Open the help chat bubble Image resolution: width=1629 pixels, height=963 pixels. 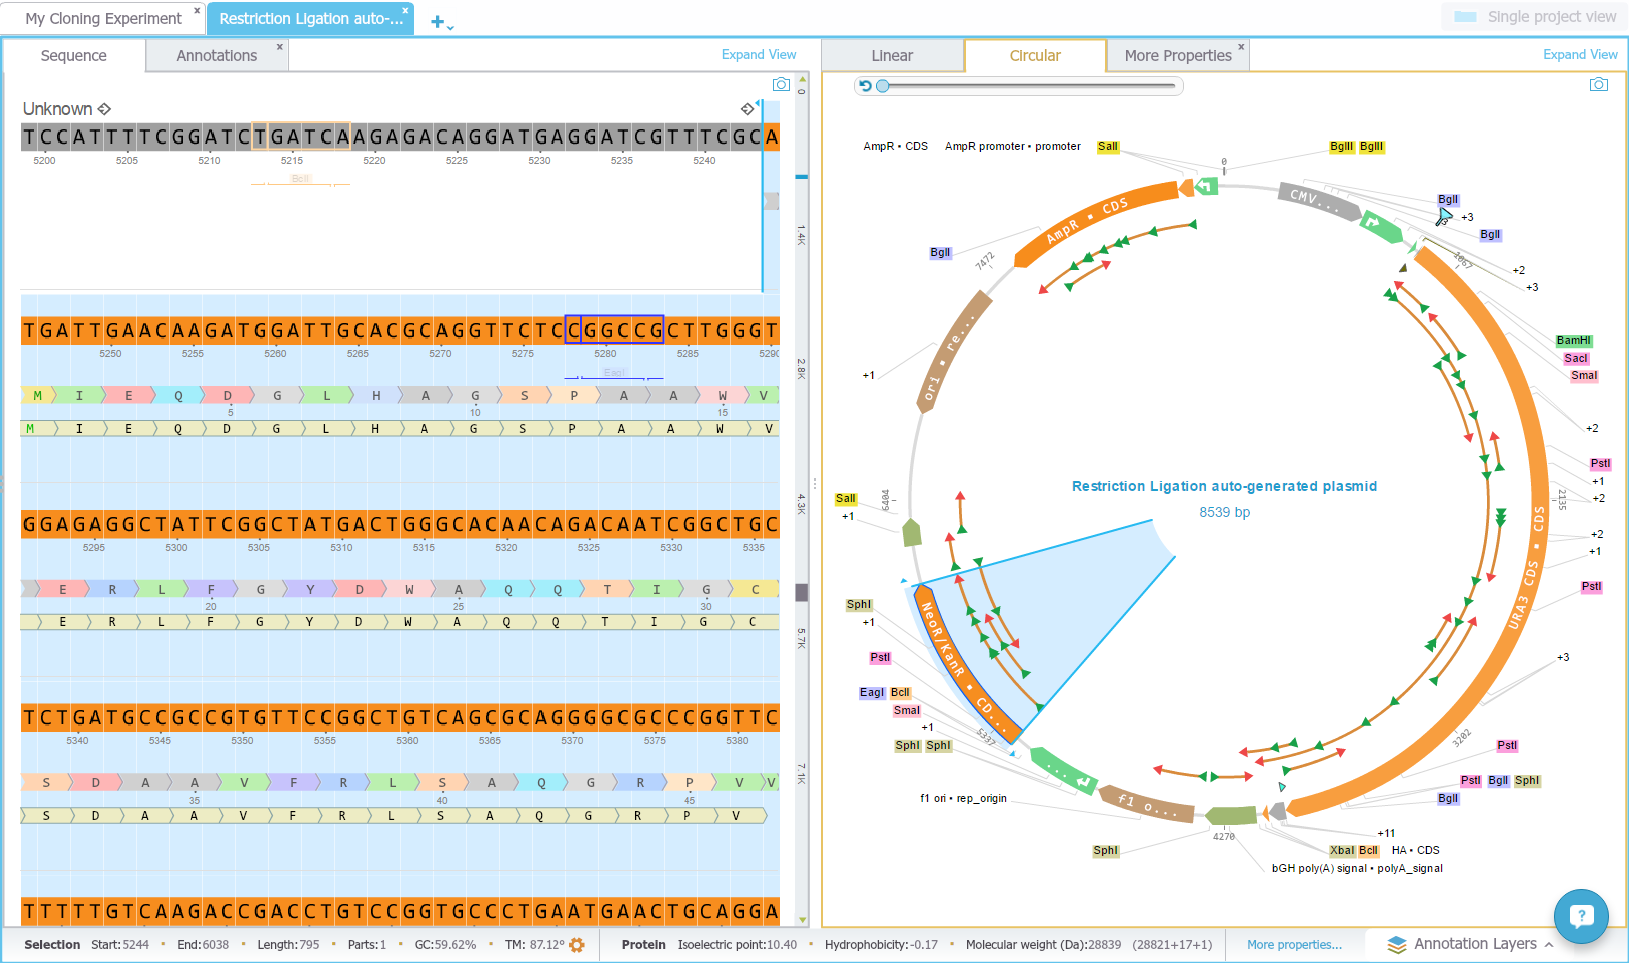click(1580, 915)
